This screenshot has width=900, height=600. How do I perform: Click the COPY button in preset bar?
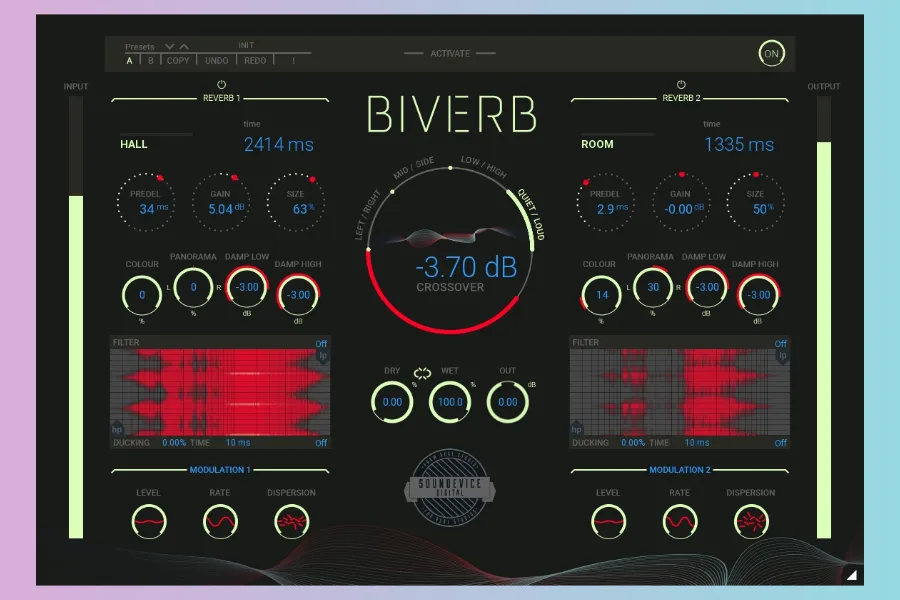coord(178,61)
